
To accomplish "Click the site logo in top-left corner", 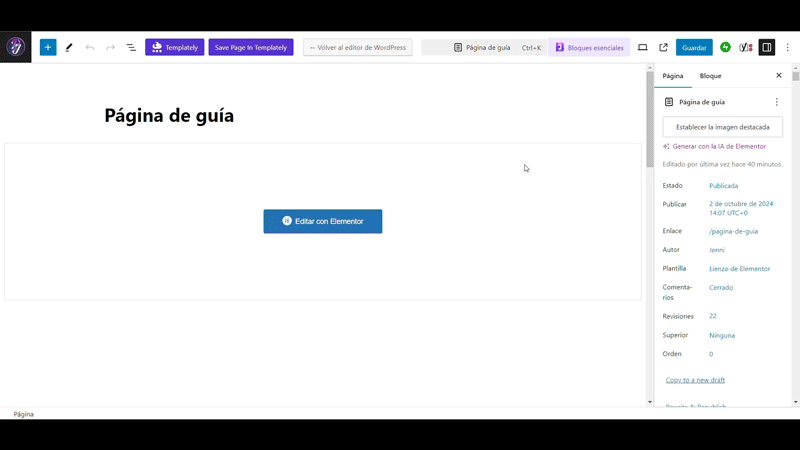I will [16, 47].
